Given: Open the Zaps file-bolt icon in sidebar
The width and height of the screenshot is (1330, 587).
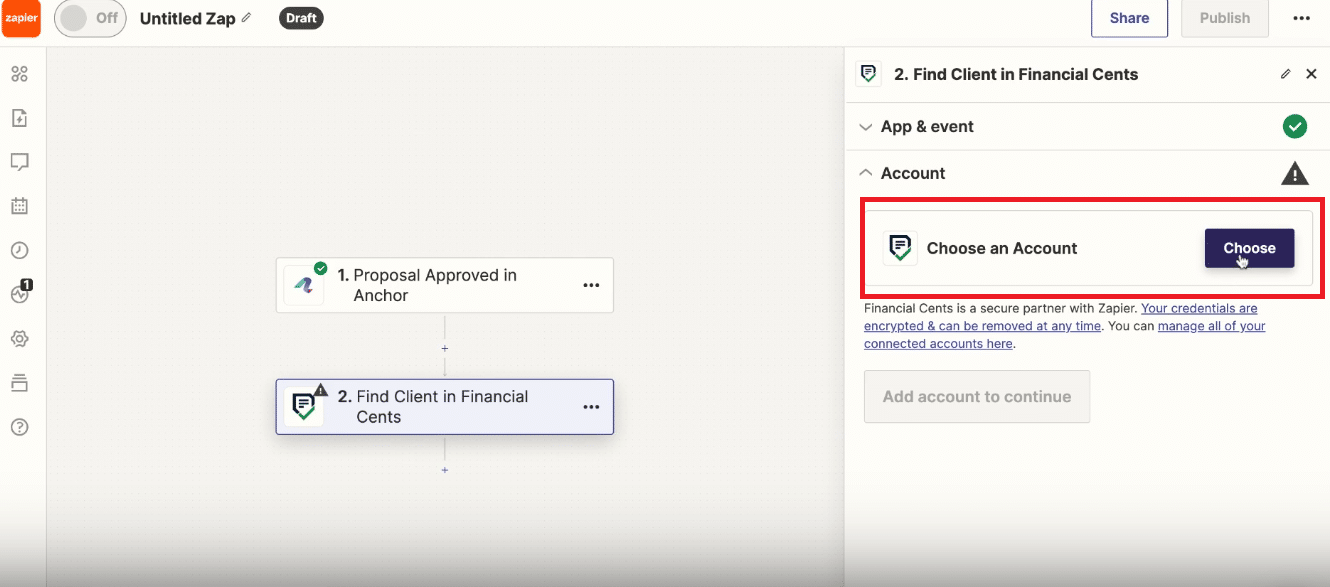Looking at the screenshot, I should pos(19,118).
